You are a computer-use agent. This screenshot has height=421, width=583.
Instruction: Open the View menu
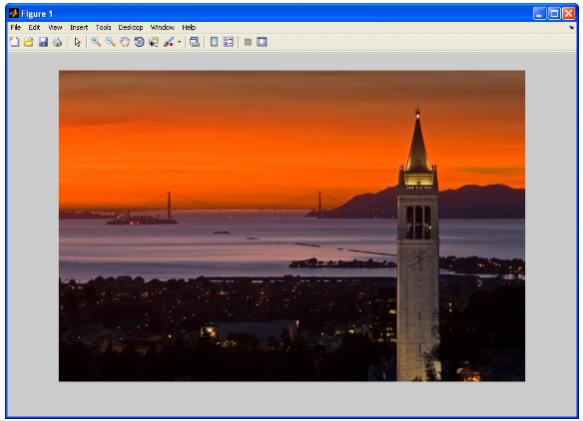point(55,28)
